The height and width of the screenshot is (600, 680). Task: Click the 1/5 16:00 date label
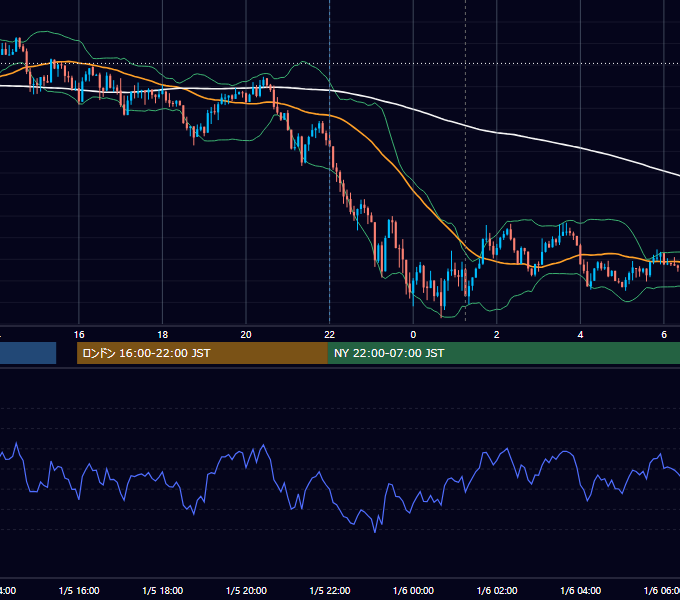79,591
